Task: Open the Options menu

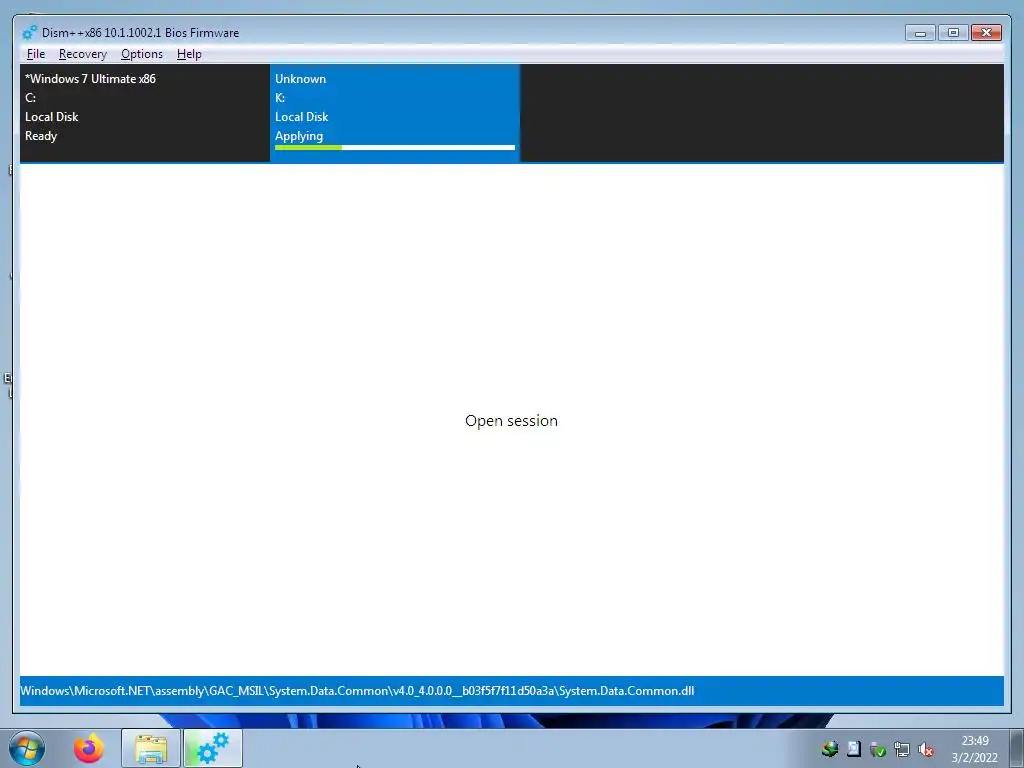Action: (142, 54)
